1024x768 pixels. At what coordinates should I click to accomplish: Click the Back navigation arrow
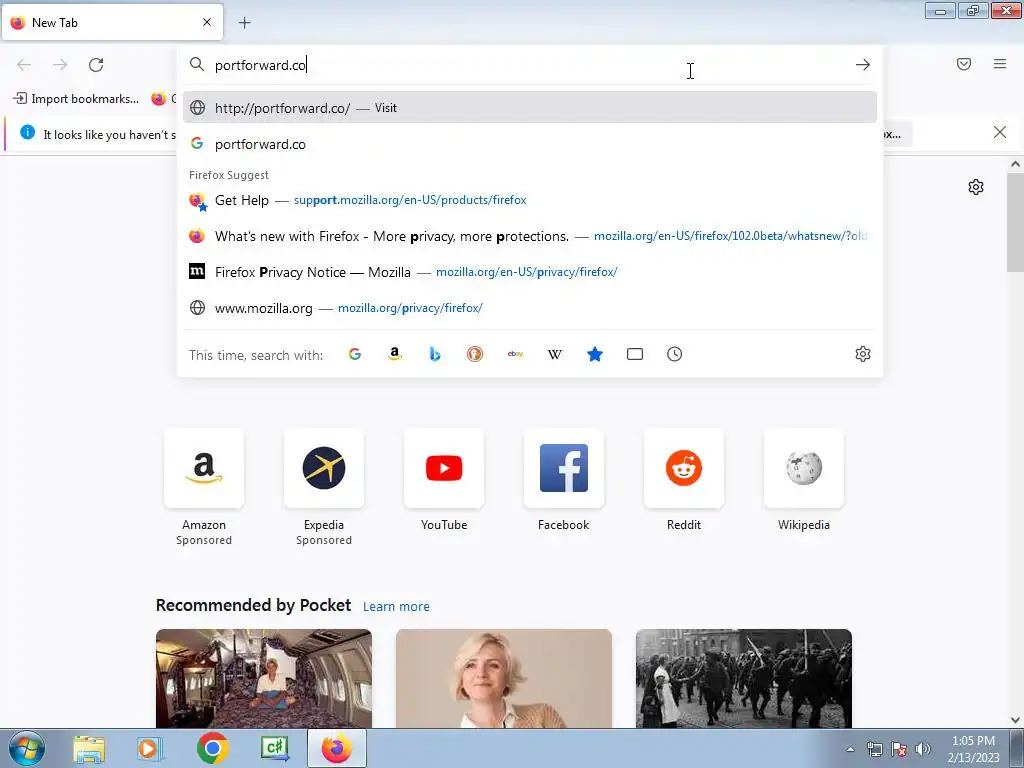24,65
